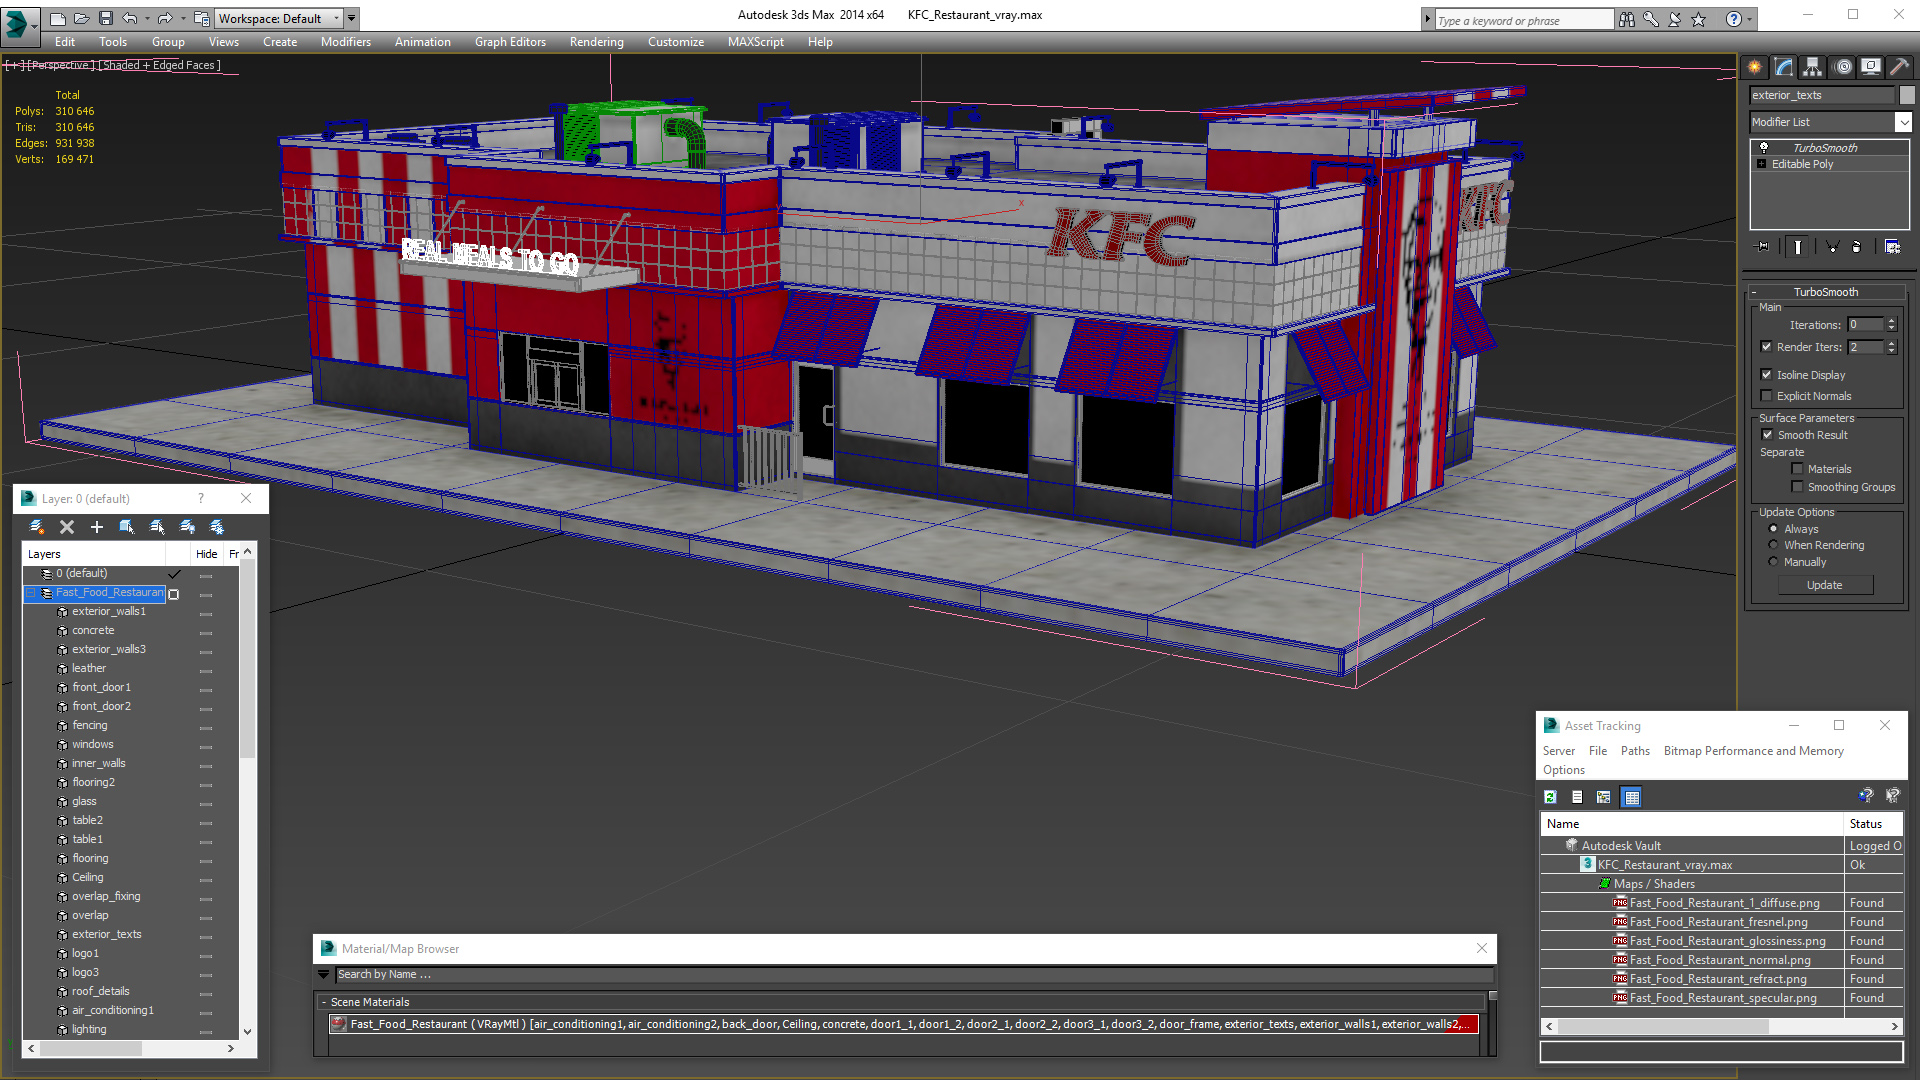1920x1080 pixels.
Task: Collapse Scene Materials section
Action: (x=324, y=1002)
